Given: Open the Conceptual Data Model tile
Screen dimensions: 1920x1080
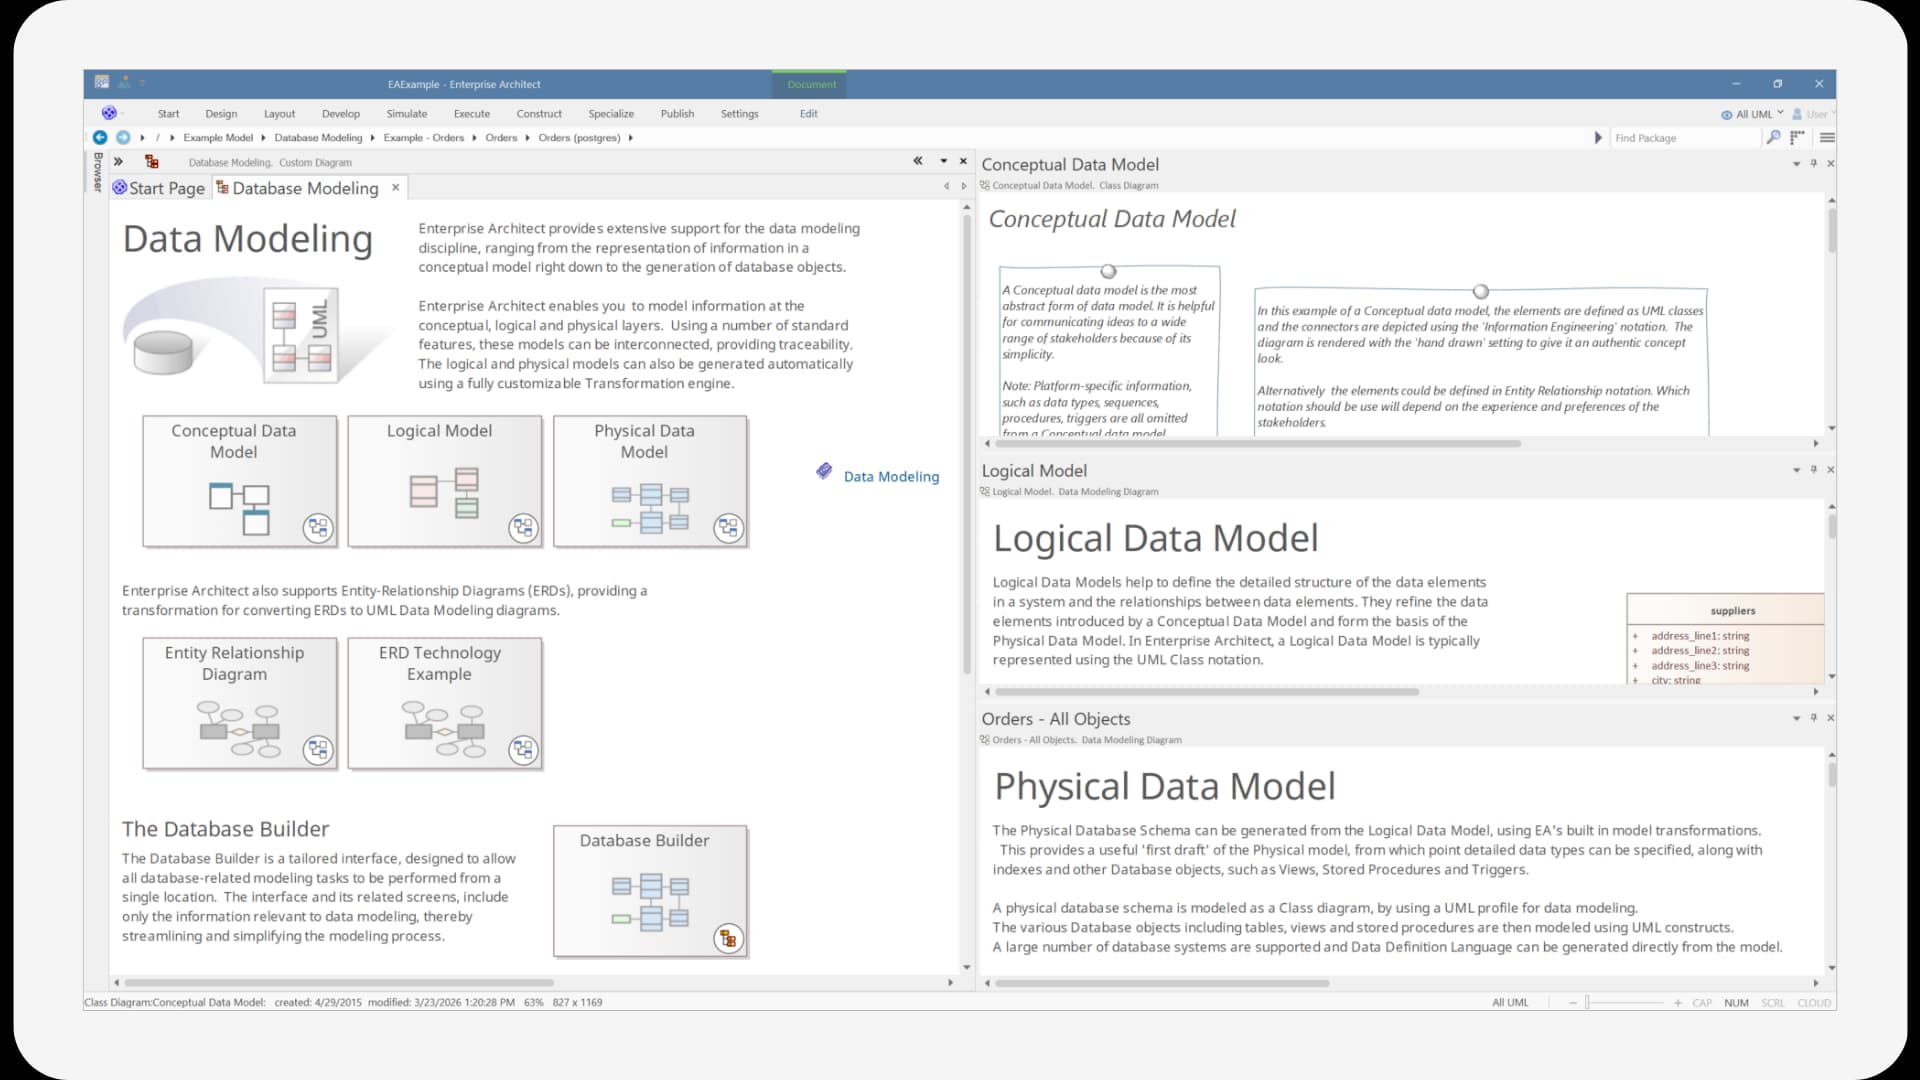Looking at the screenshot, I should tap(239, 481).
